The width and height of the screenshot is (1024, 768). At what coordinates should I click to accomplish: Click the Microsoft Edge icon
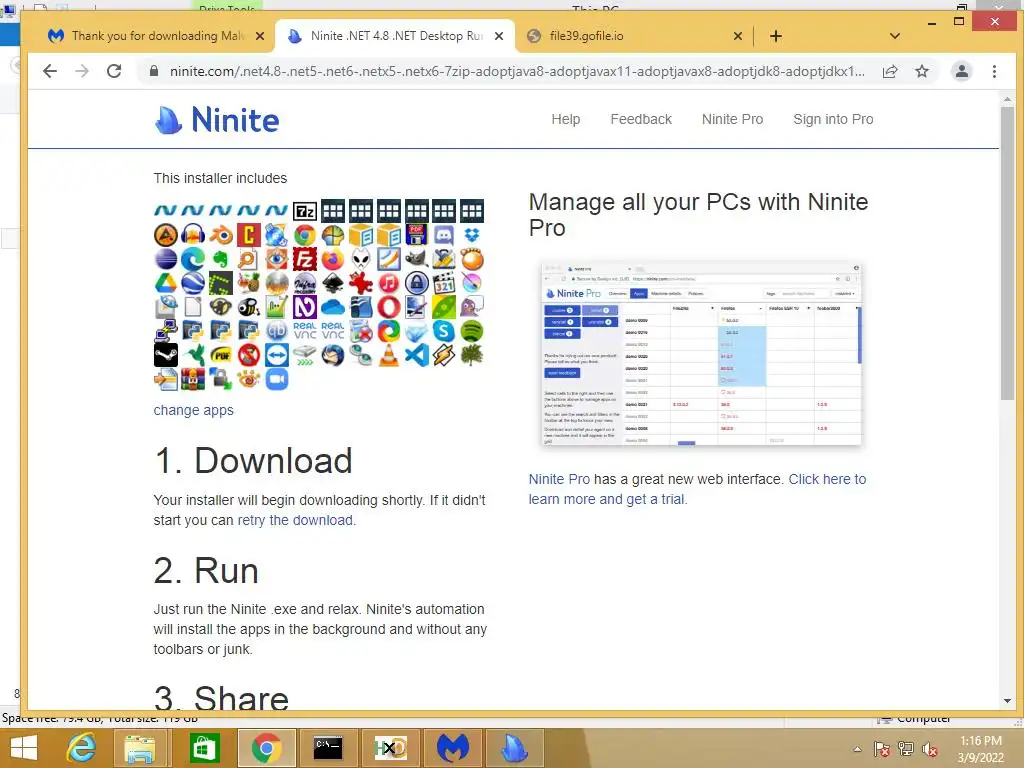pyautogui.click(x=193, y=259)
